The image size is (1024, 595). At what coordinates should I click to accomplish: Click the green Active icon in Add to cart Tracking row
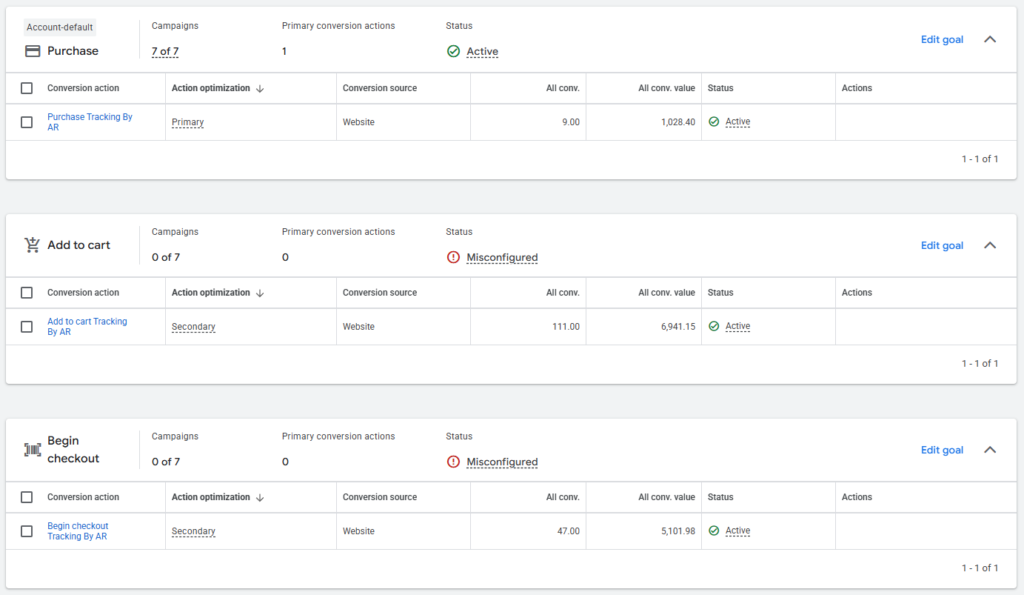(x=714, y=326)
